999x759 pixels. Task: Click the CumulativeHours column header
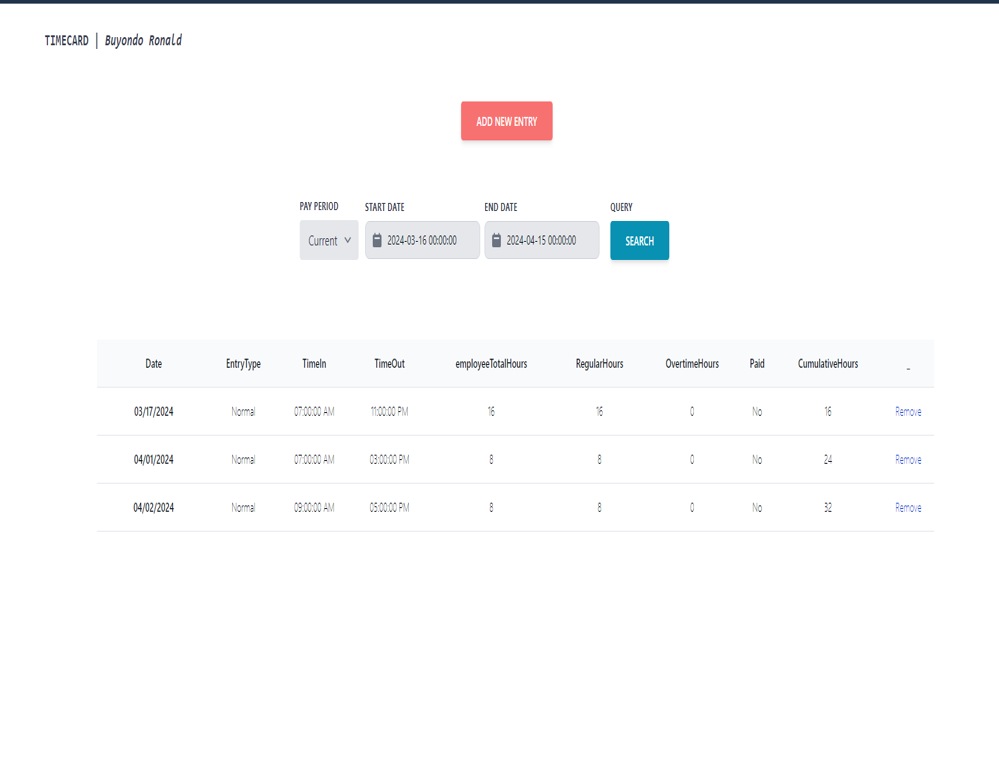[x=827, y=364]
